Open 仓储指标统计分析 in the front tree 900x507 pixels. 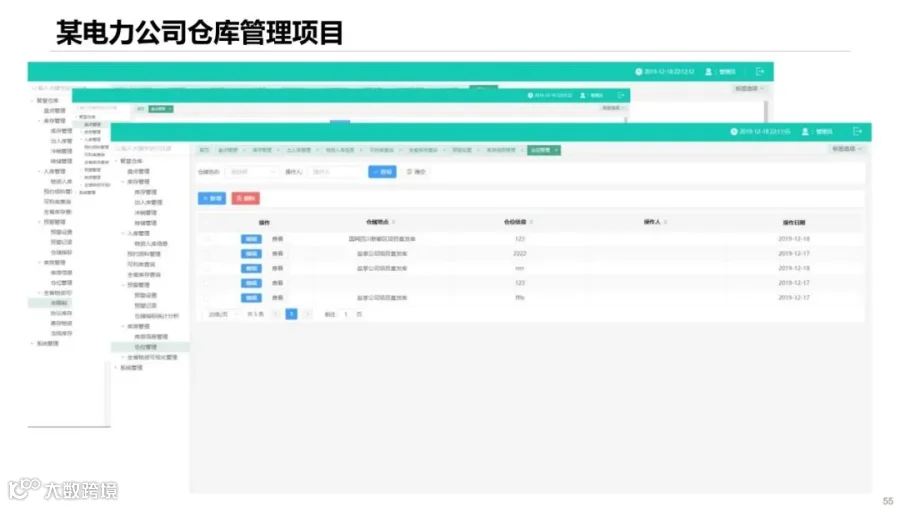pos(157,316)
